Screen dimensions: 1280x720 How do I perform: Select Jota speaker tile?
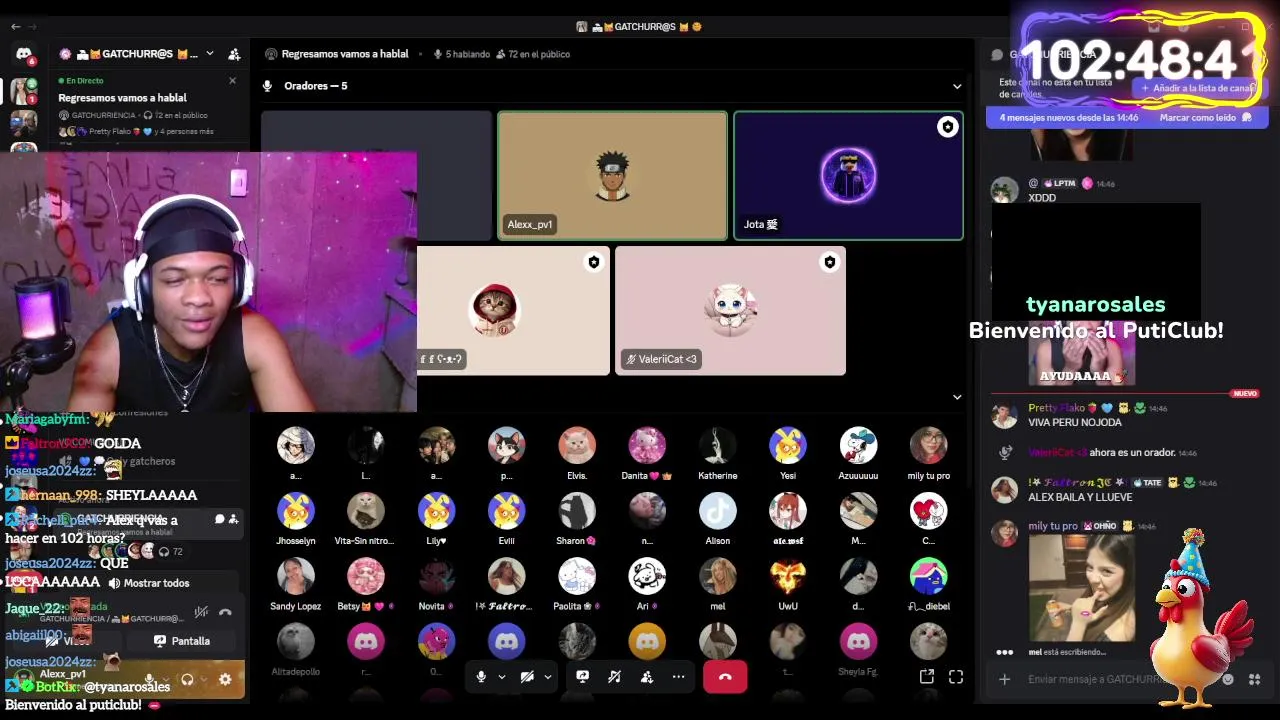(x=849, y=176)
